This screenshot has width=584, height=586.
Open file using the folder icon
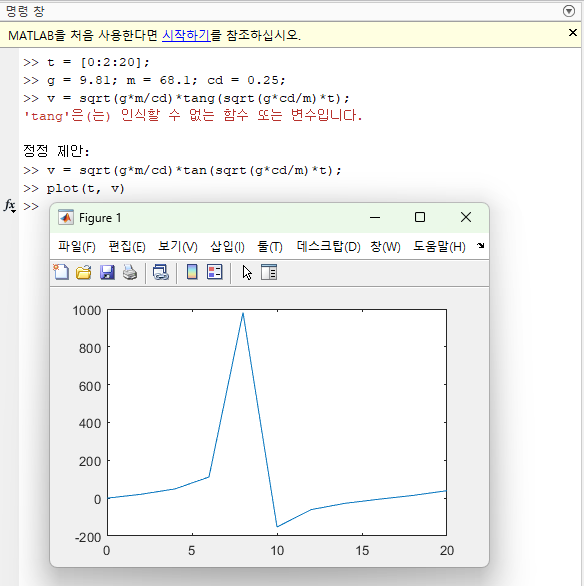coord(84,272)
